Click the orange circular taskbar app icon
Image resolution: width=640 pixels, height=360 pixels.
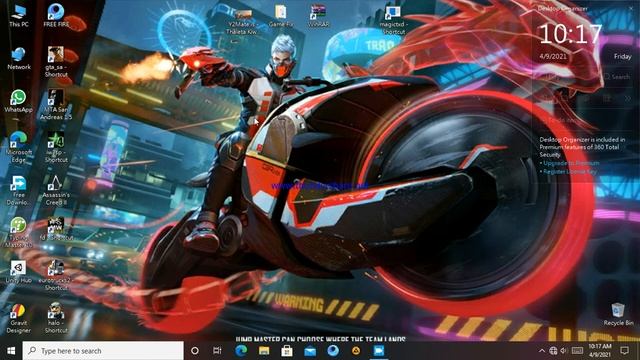(x=356, y=351)
